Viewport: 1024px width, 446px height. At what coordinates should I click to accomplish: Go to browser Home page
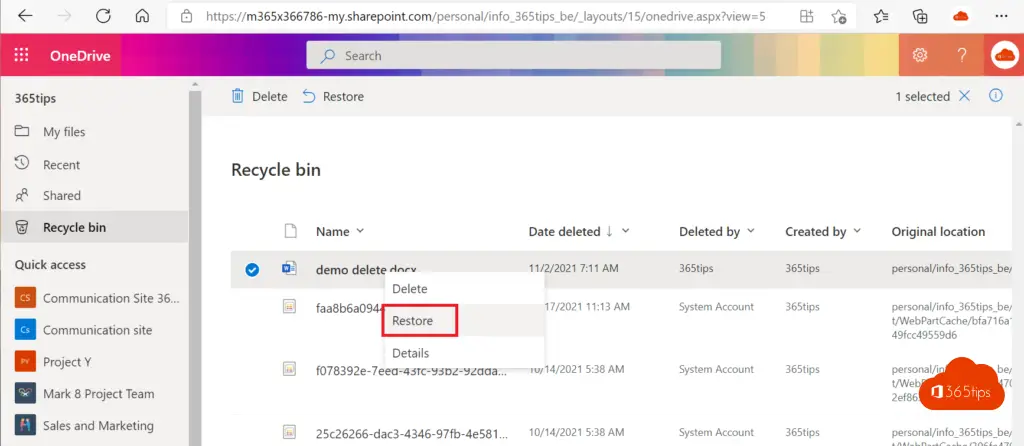pos(142,16)
